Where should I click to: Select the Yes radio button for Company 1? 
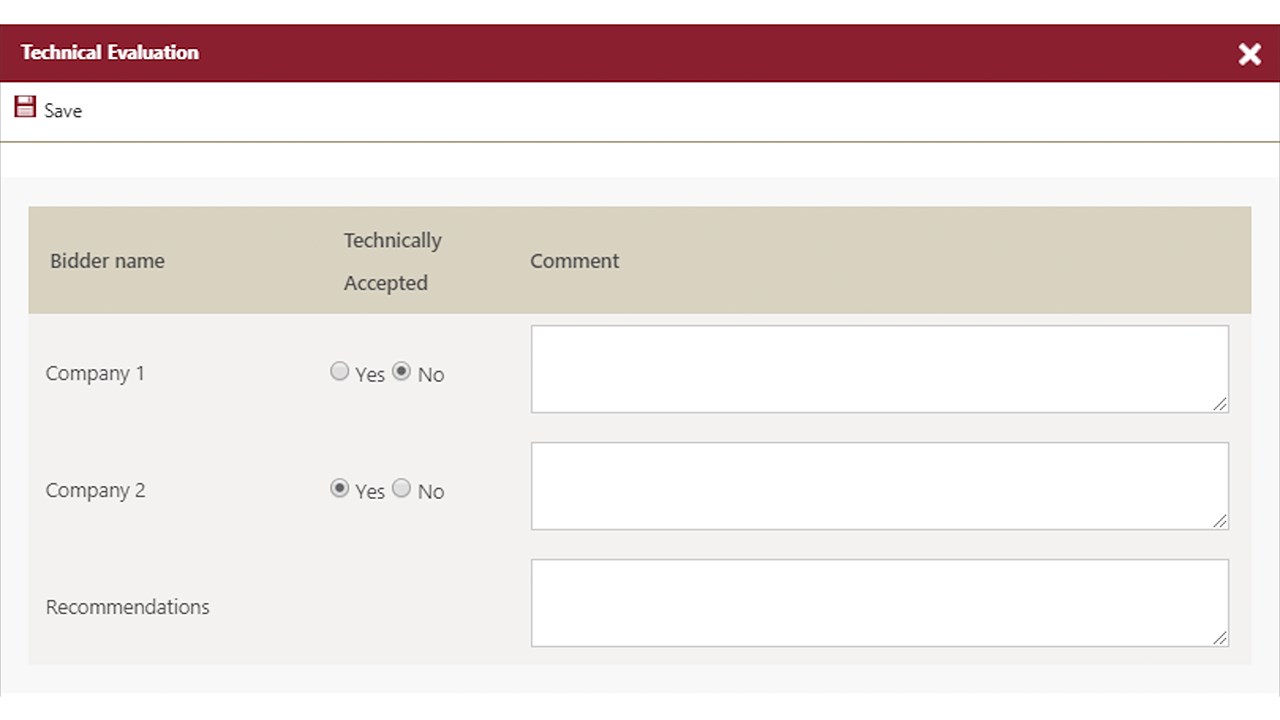pyautogui.click(x=340, y=372)
